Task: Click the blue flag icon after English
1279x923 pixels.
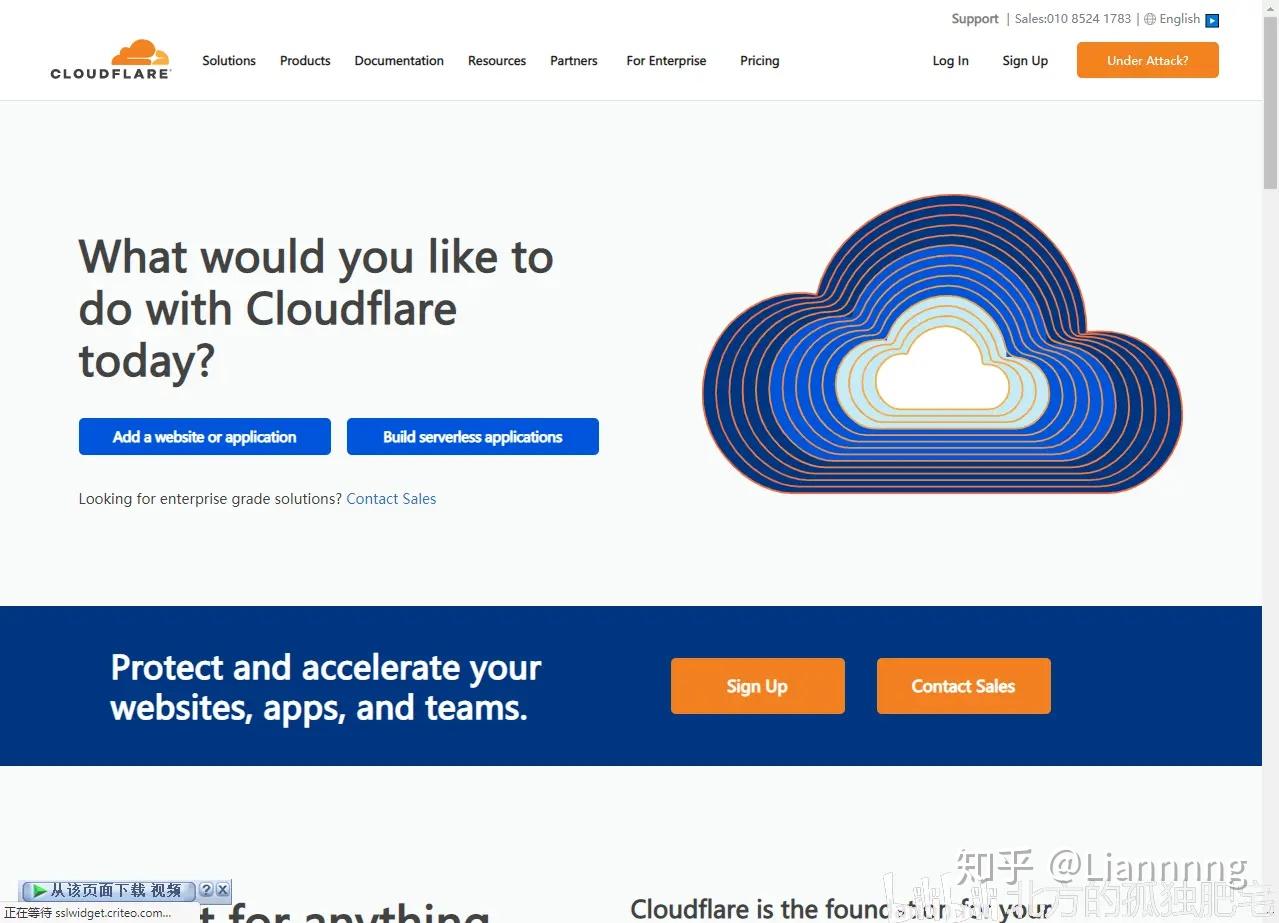Action: (x=1211, y=19)
